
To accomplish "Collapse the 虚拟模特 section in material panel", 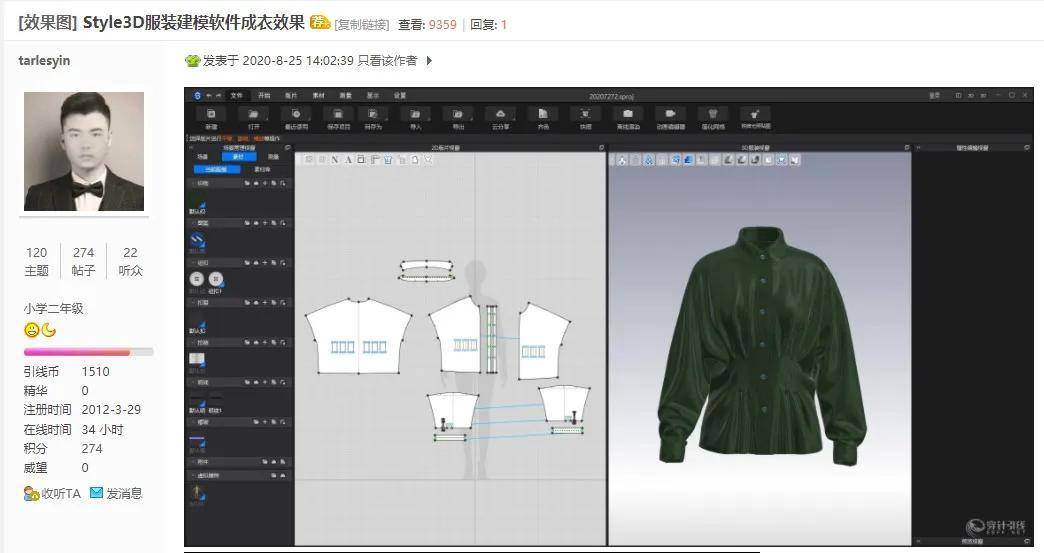I will [193, 476].
